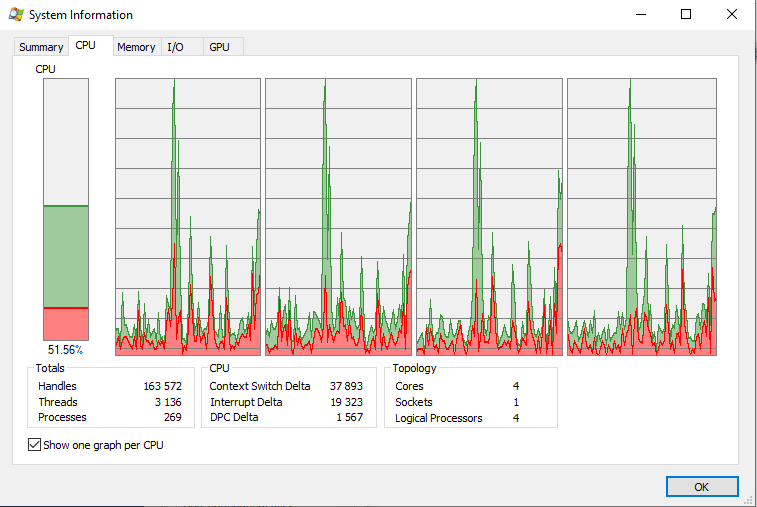The width and height of the screenshot is (757, 507).
Task: Click the DPC Delta value 1 567
Action: point(350,417)
